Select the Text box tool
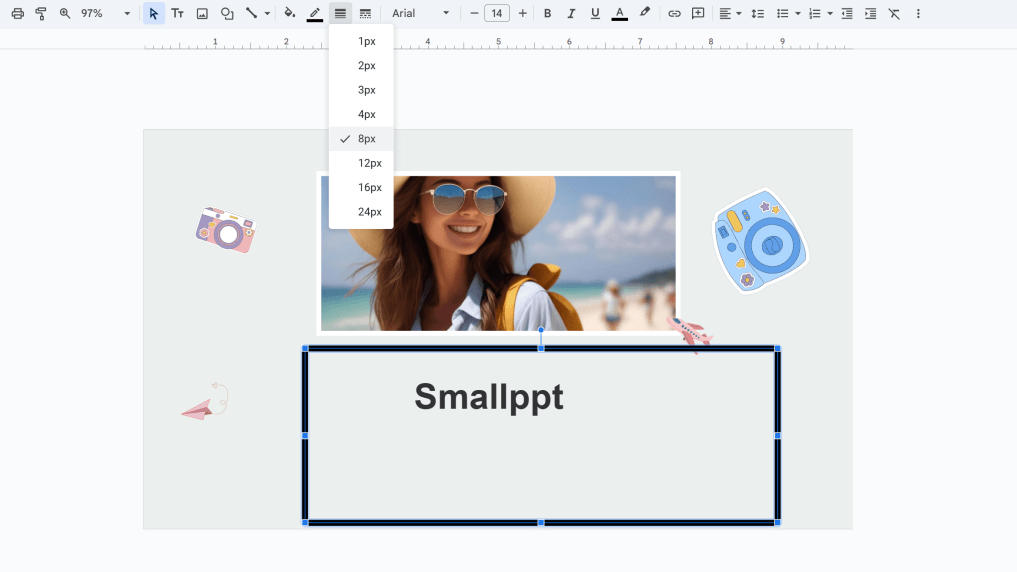The width and height of the screenshot is (1017, 572). [x=177, y=13]
